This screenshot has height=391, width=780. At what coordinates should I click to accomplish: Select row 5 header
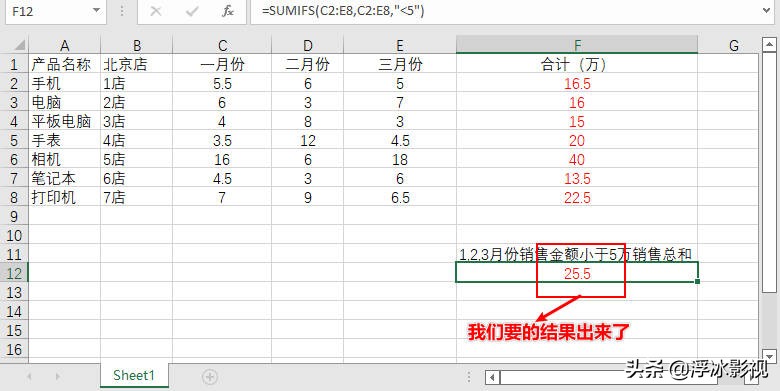(x=14, y=140)
